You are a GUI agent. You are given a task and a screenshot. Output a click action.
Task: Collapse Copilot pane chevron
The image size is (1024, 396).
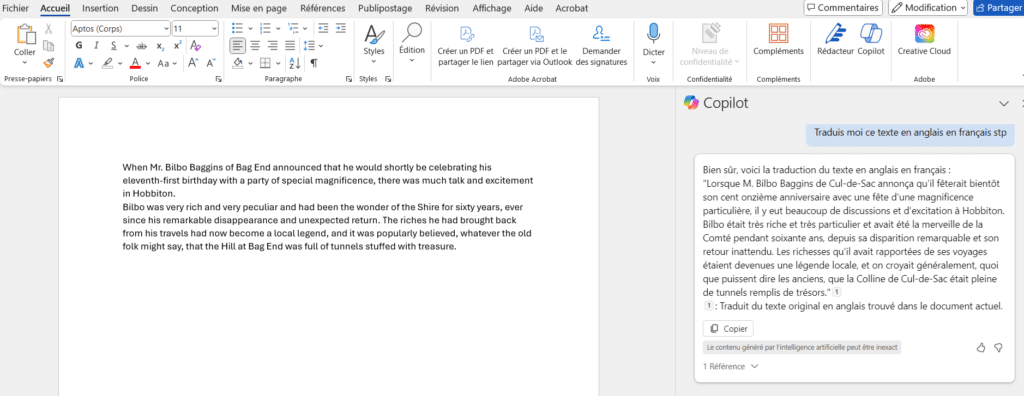(1004, 103)
